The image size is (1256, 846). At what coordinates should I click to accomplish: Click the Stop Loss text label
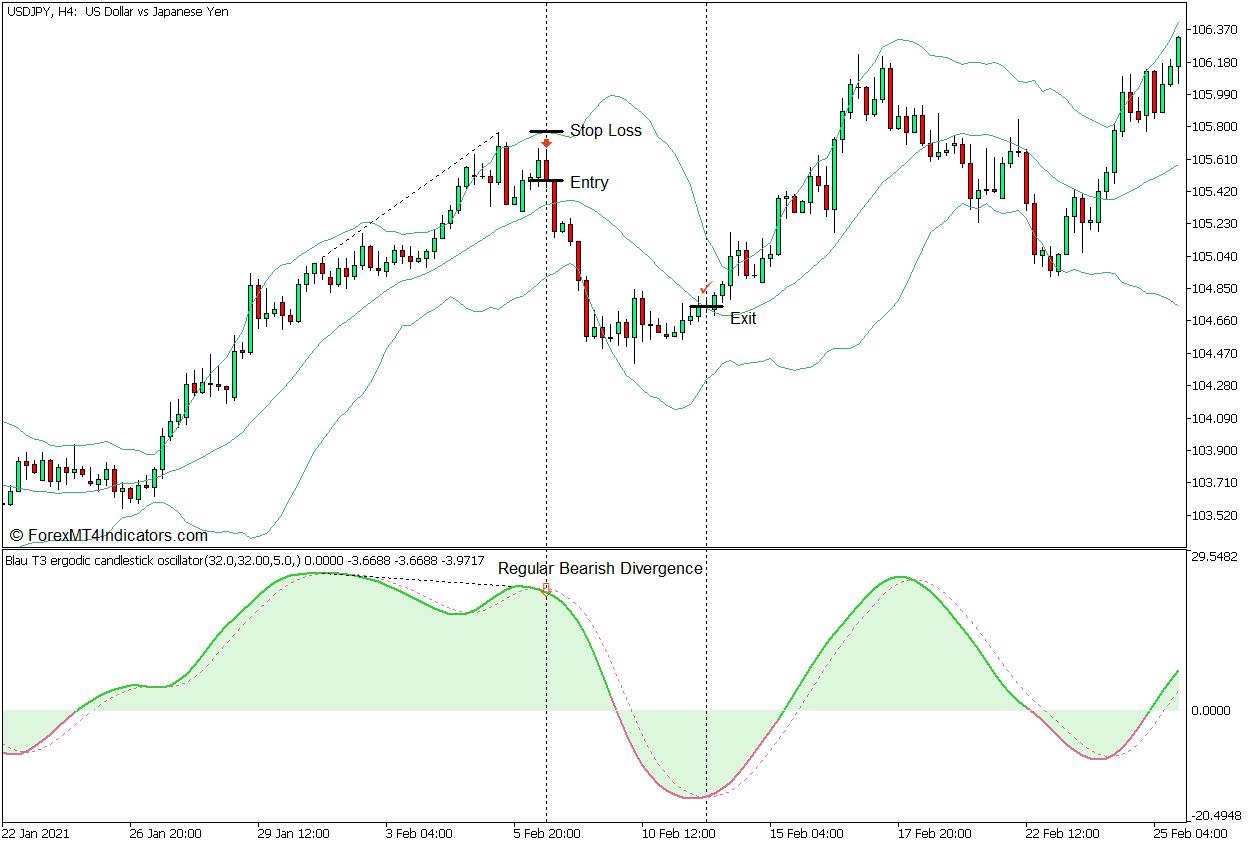click(x=606, y=130)
